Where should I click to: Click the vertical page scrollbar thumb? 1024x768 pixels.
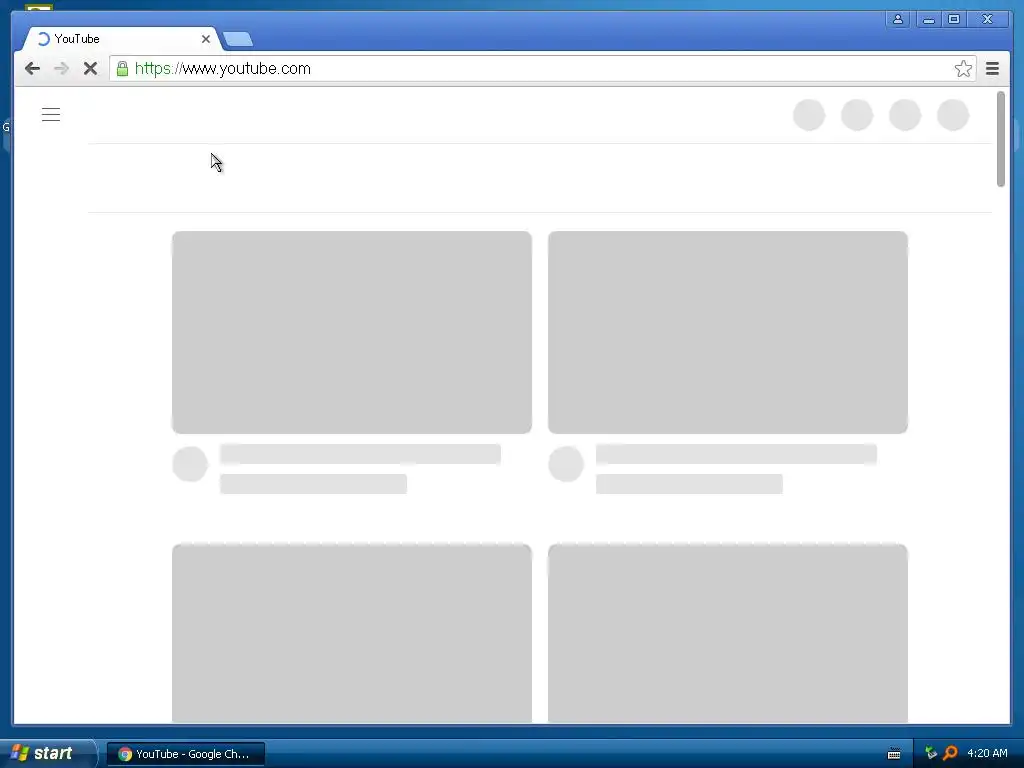[x=1000, y=139]
